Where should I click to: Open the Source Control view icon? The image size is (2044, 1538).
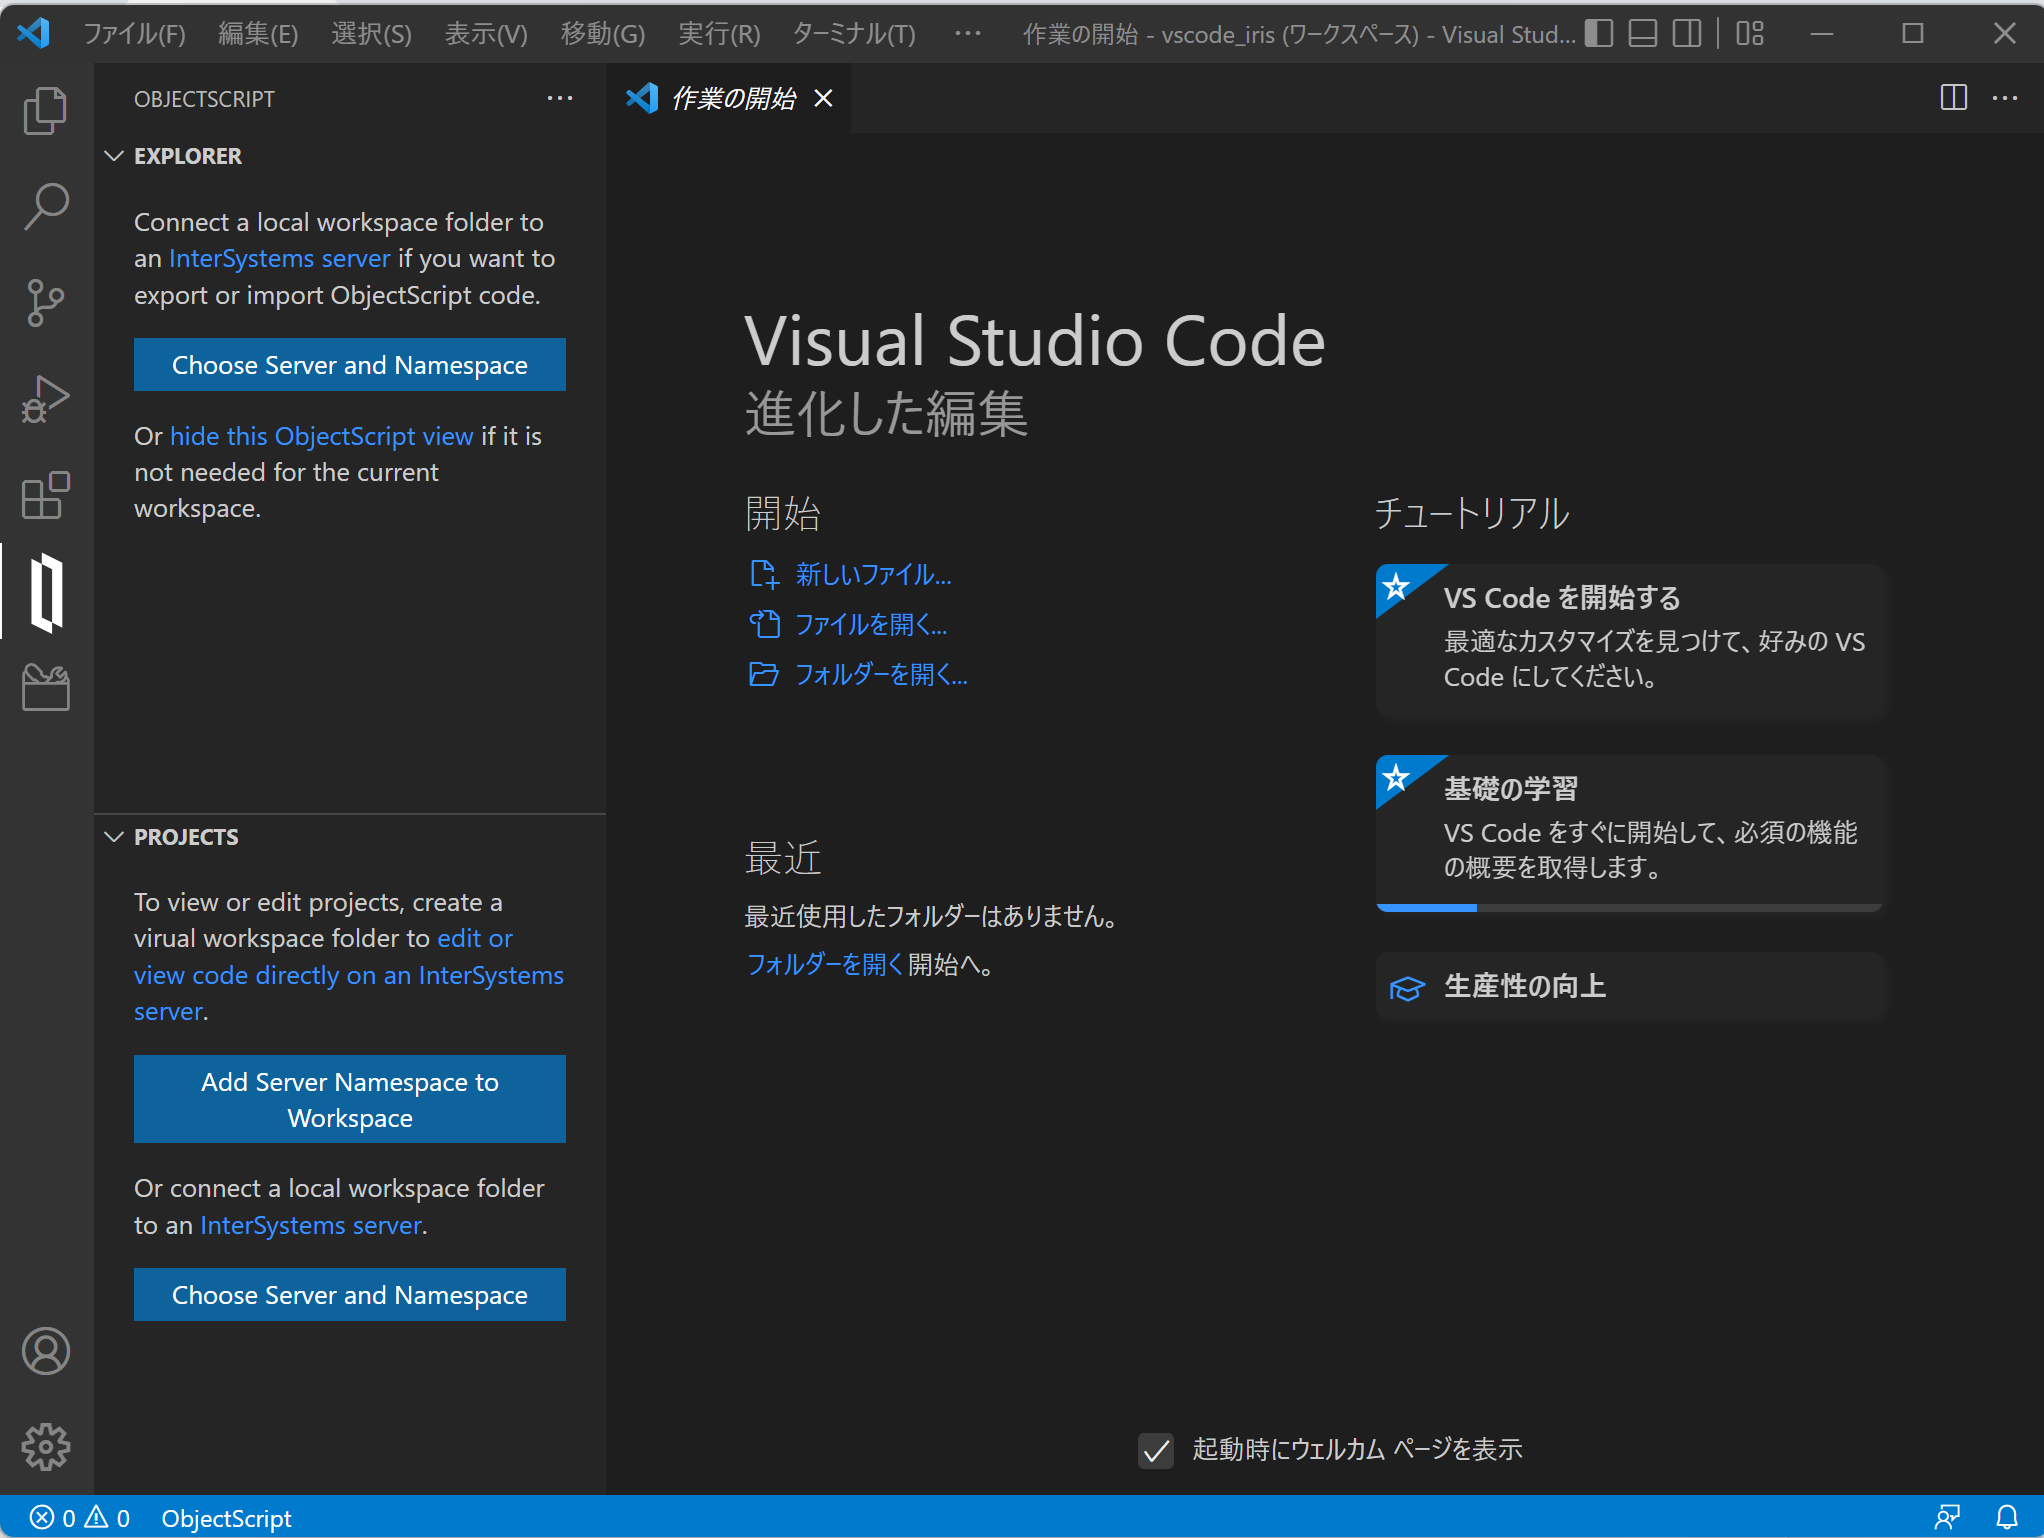click(x=46, y=302)
